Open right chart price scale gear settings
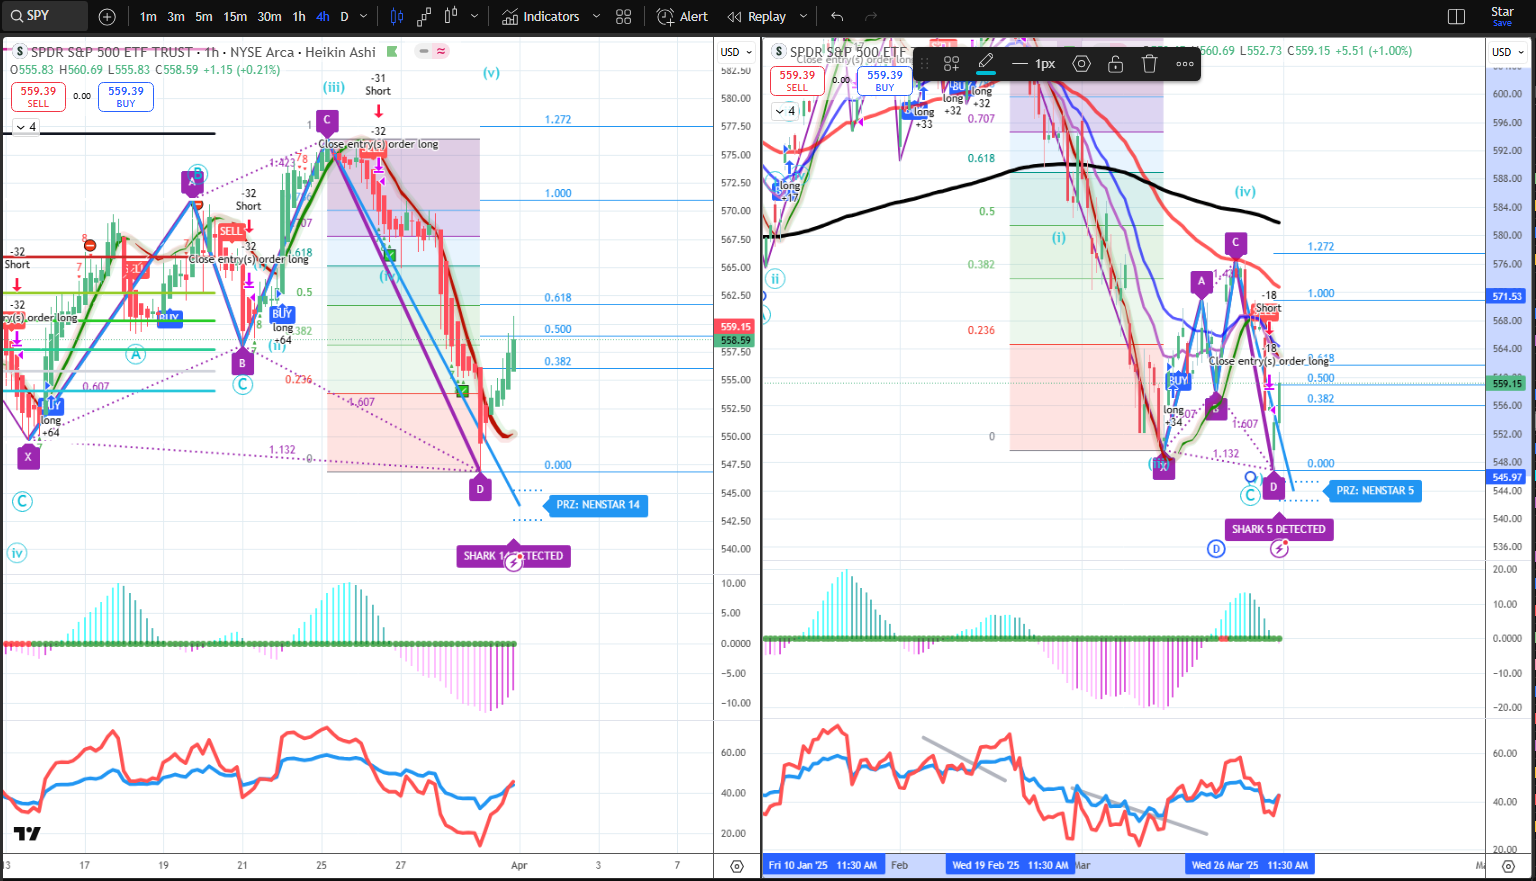 (x=1508, y=866)
